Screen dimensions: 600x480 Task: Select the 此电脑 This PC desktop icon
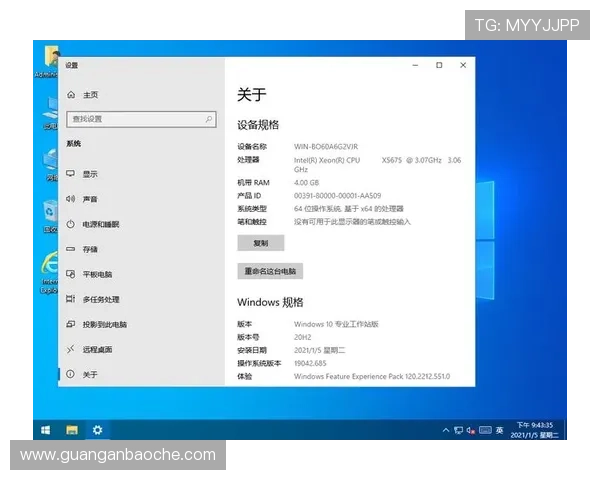point(50,113)
